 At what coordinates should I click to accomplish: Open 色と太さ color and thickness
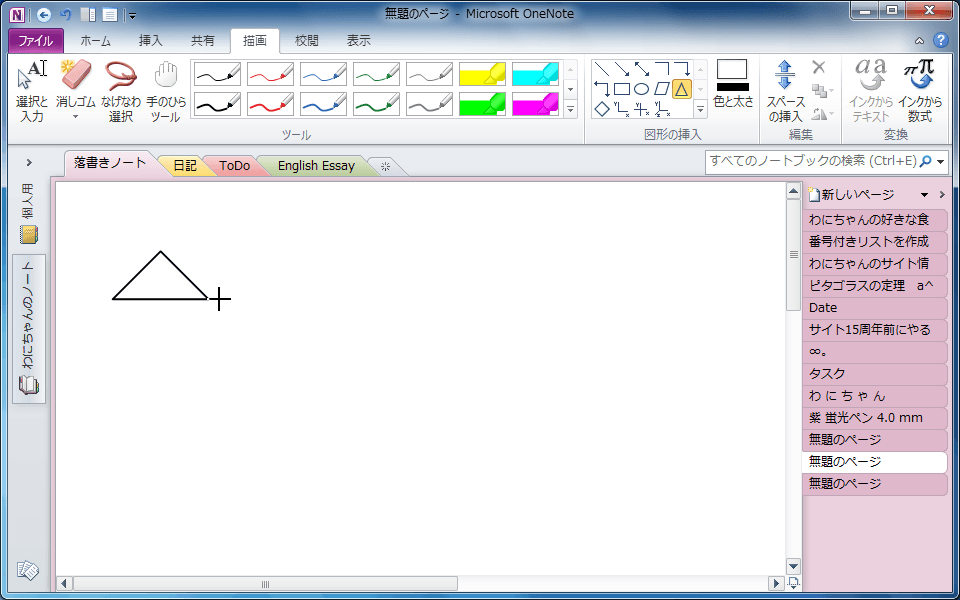[x=733, y=84]
